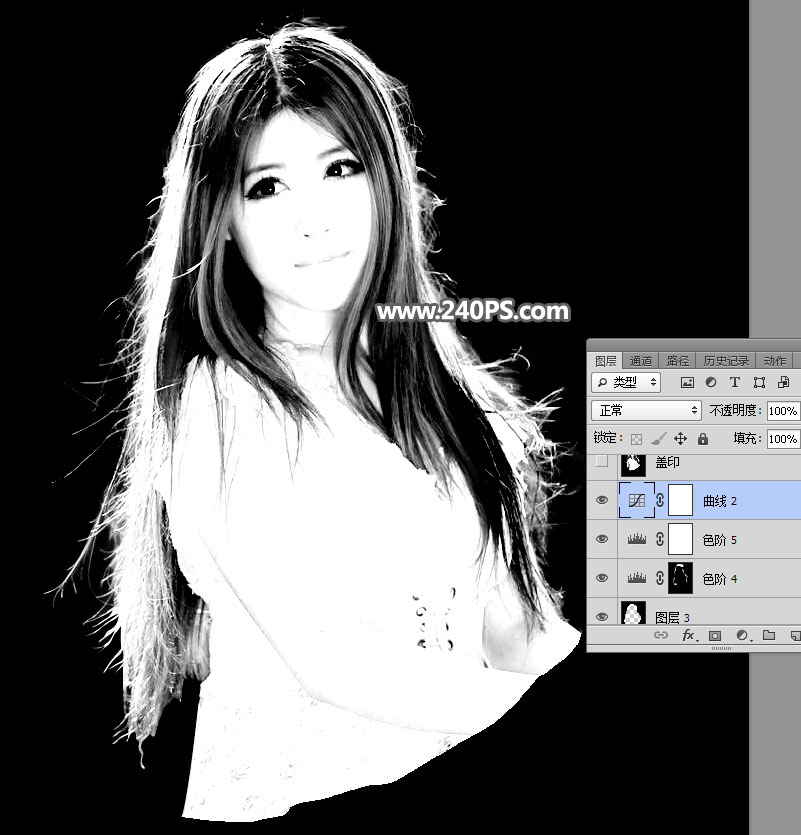801x835 pixels.
Task: Hide the 色阶 5 layer
Action: coord(601,540)
